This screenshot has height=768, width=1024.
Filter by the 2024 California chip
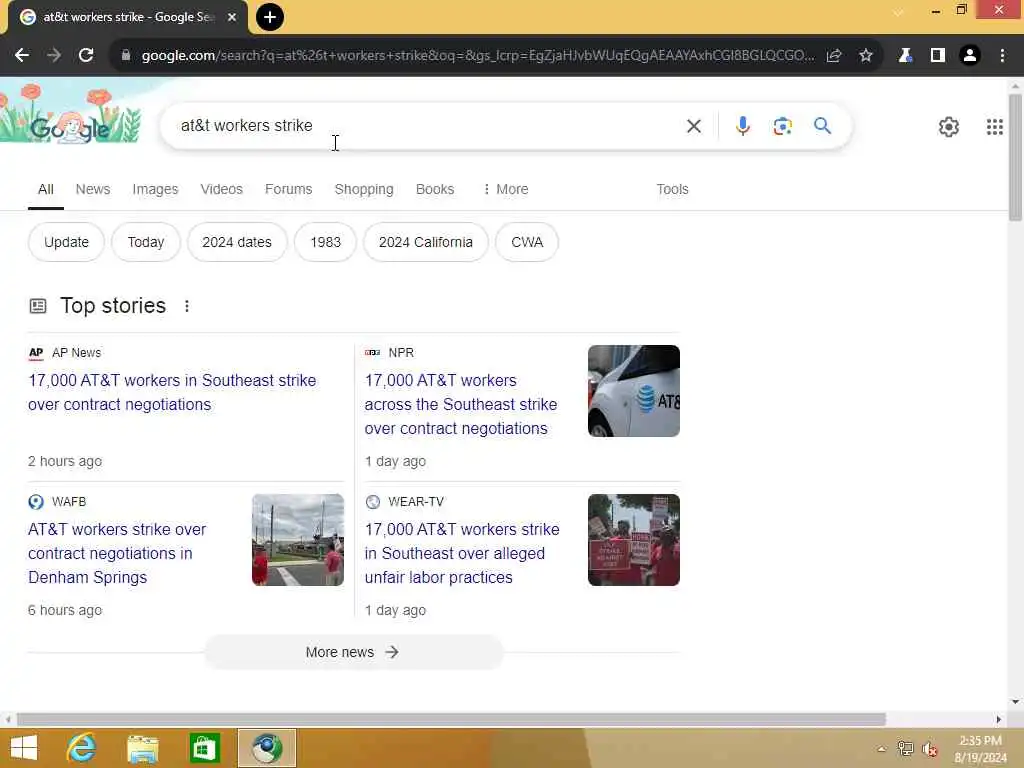[x=426, y=242]
